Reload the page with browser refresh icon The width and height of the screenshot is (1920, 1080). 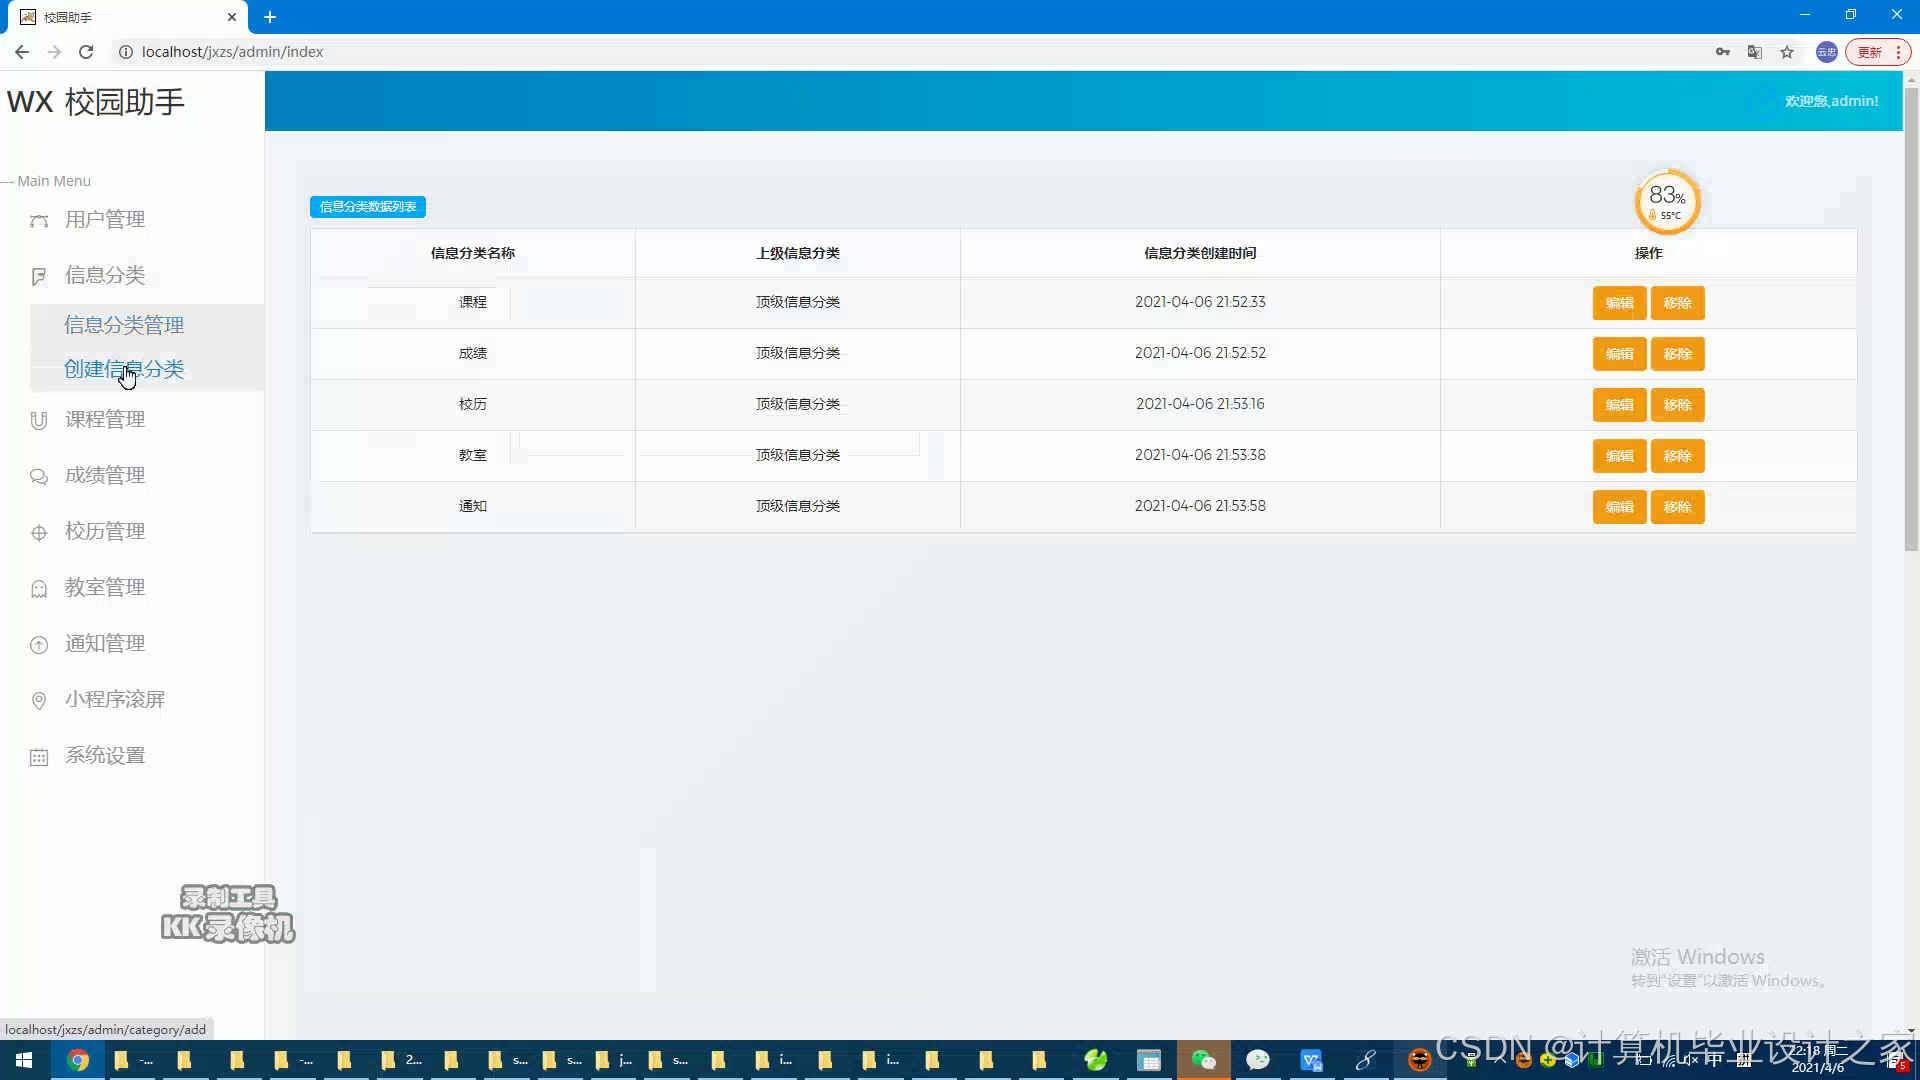point(86,52)
